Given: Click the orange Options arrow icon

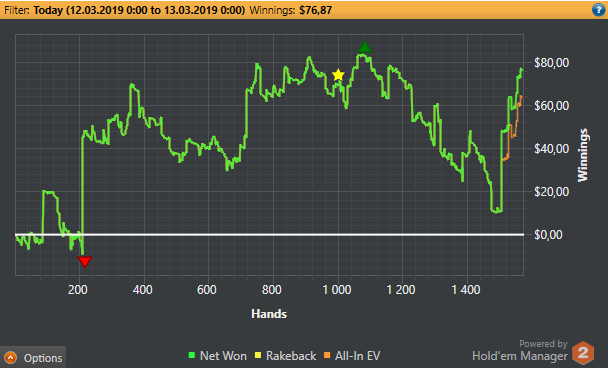Looking at the screenshot, I should coord(10,358).
